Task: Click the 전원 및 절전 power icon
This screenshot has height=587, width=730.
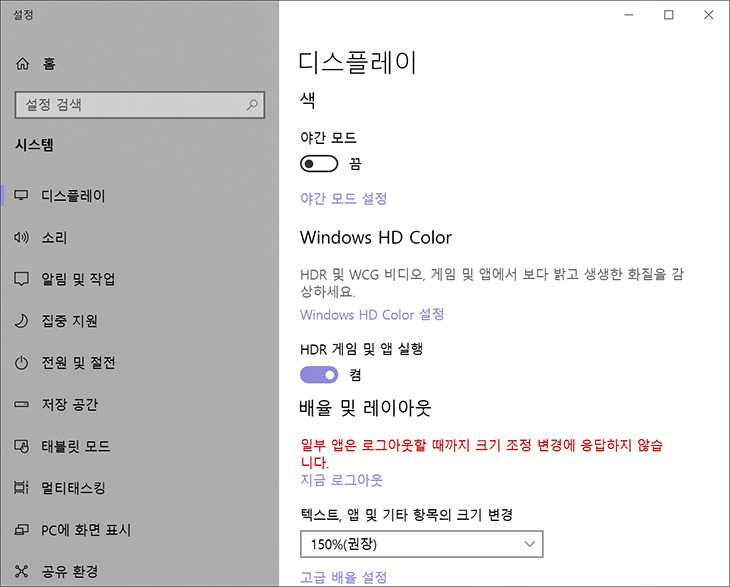Action: 21,363
